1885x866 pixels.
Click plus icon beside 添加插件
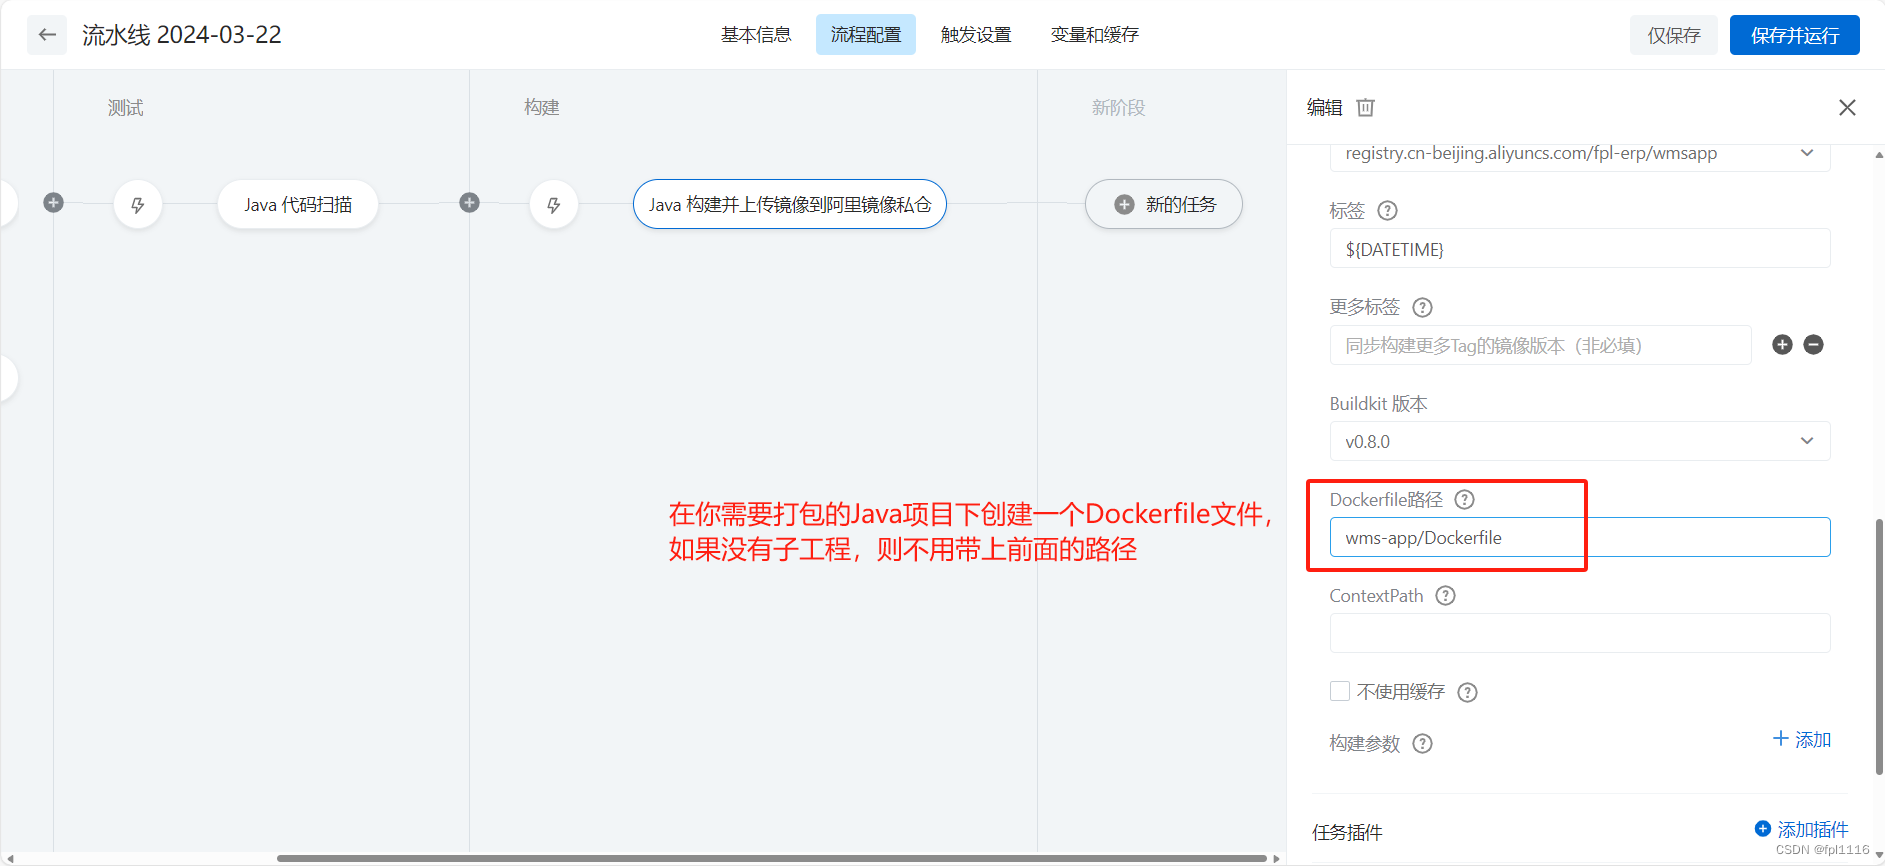pos(1763,829)
